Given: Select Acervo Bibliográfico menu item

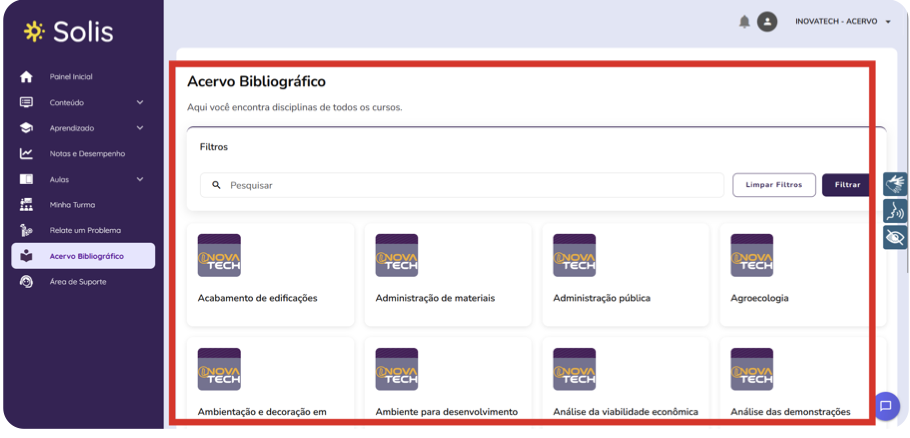Looking at the screenshot, I should pyautogui.click(x=83, y=256).
